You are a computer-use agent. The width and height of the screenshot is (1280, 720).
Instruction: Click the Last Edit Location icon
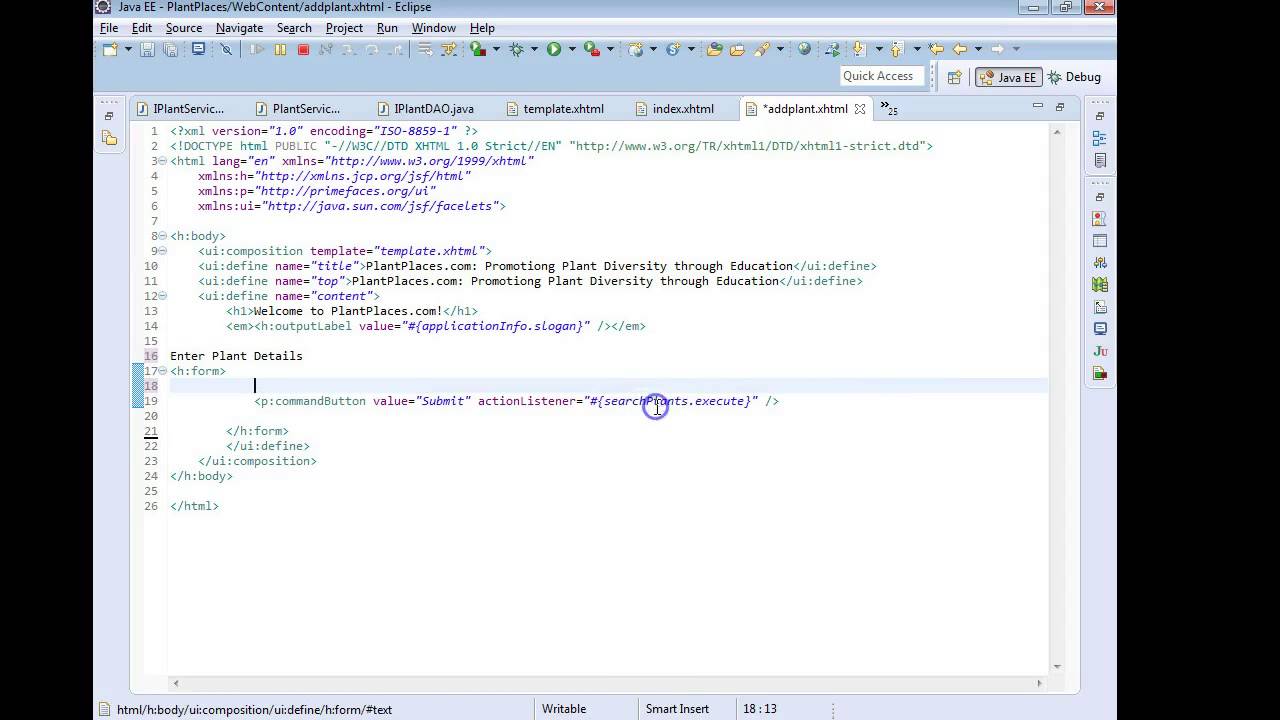(936, 49)
